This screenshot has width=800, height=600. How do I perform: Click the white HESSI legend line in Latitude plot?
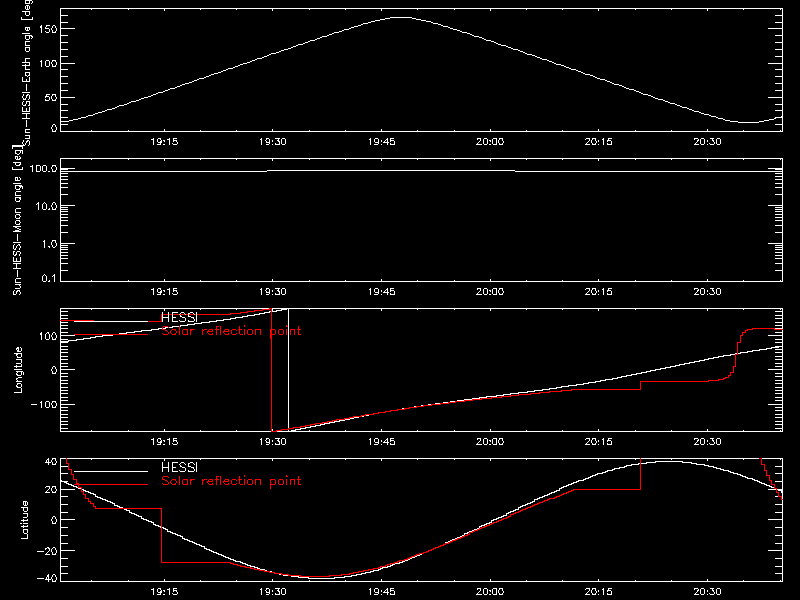coord(111,471)
